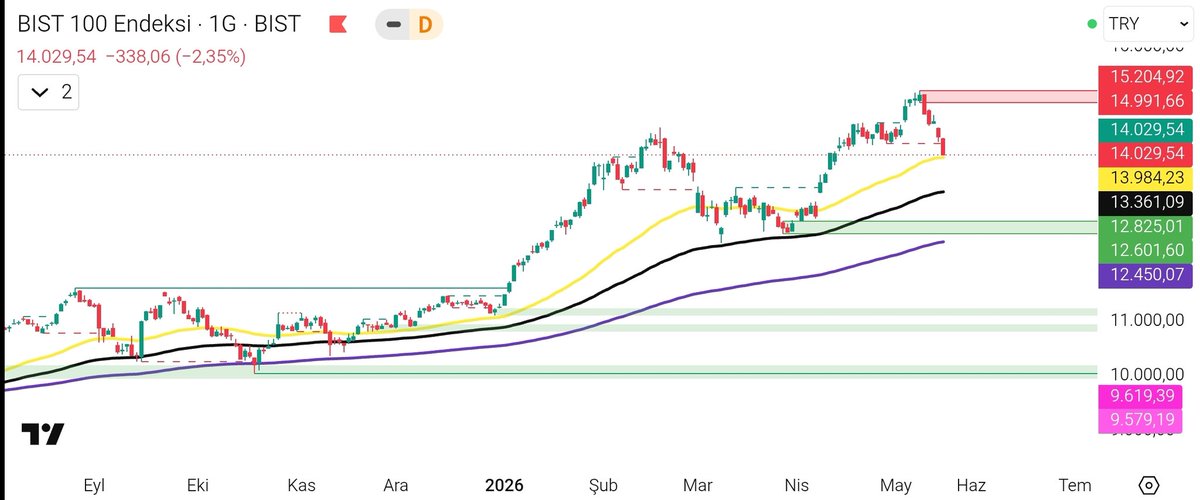
Task: Click the Tem month on time axis
Action: pos(1075,485)
